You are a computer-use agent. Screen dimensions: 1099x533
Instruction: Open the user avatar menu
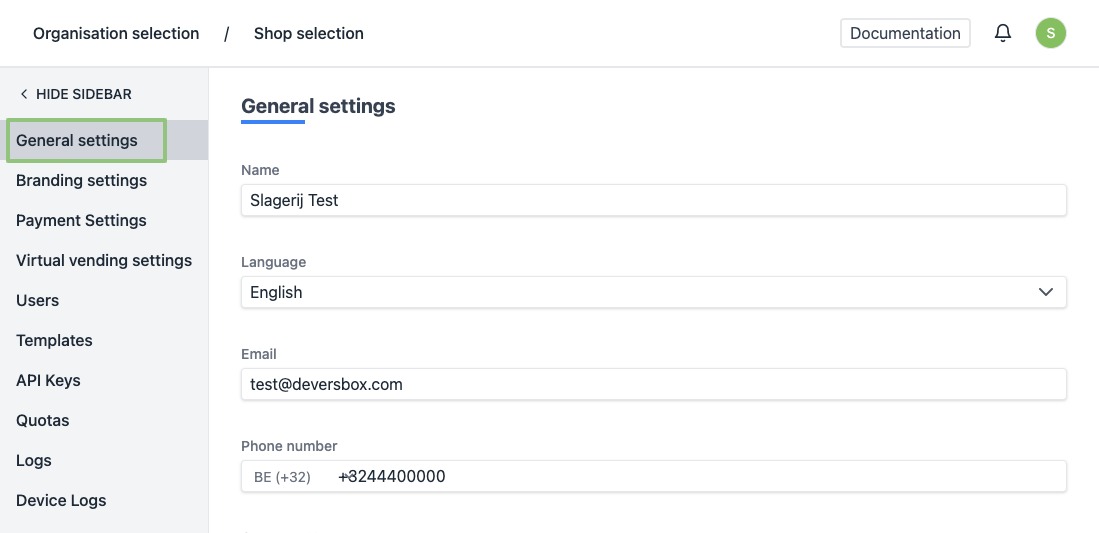(1050, 33)
